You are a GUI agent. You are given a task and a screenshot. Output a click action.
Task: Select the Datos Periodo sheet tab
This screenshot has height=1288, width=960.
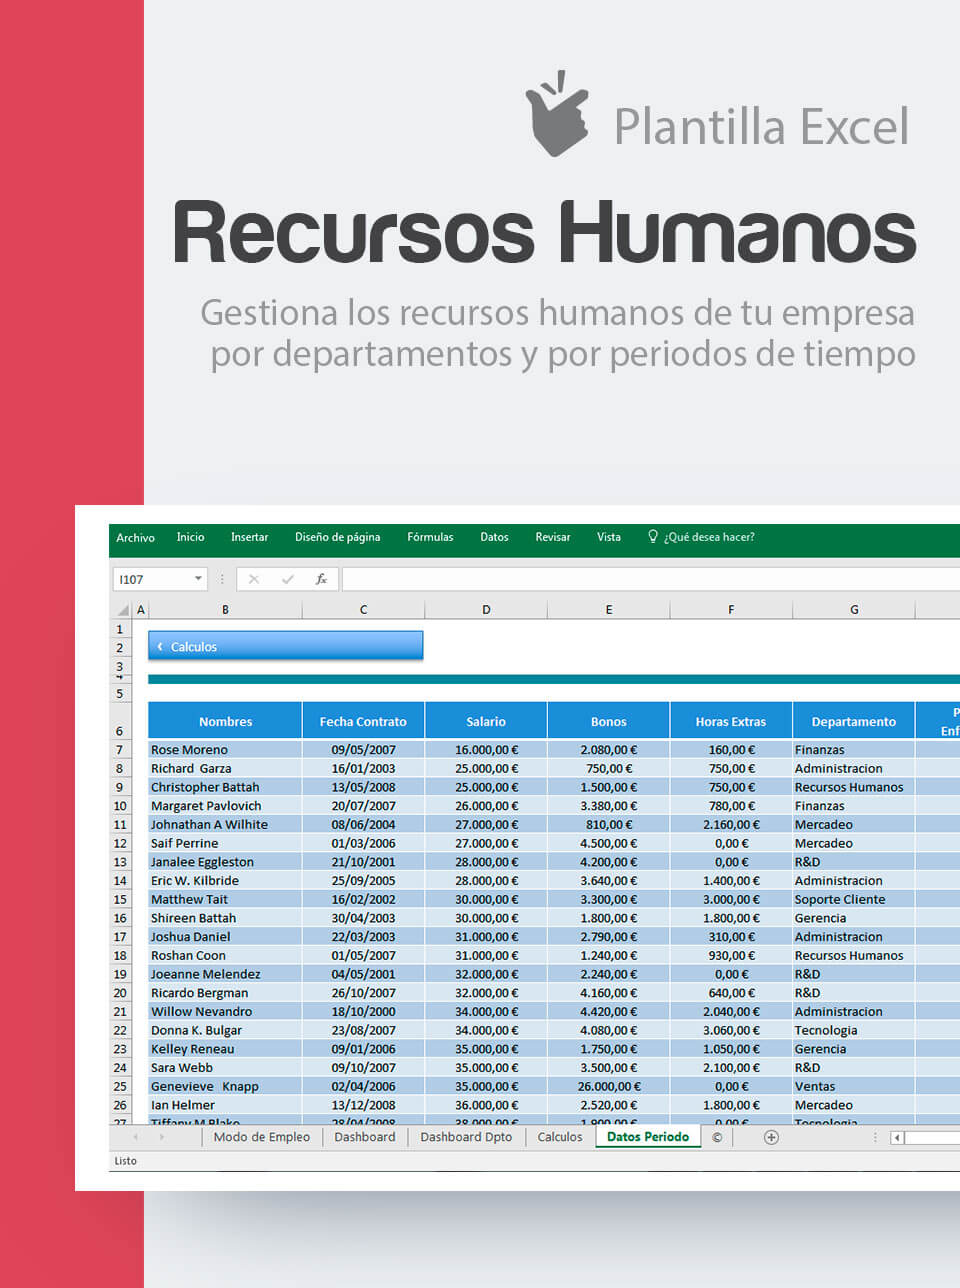[648, 1137]
